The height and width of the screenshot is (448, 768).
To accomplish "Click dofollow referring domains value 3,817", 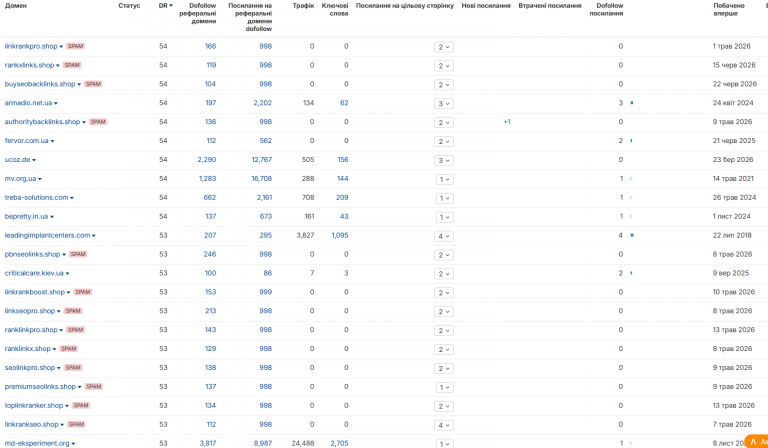I will pyautogui.click(x=208, y=443).
